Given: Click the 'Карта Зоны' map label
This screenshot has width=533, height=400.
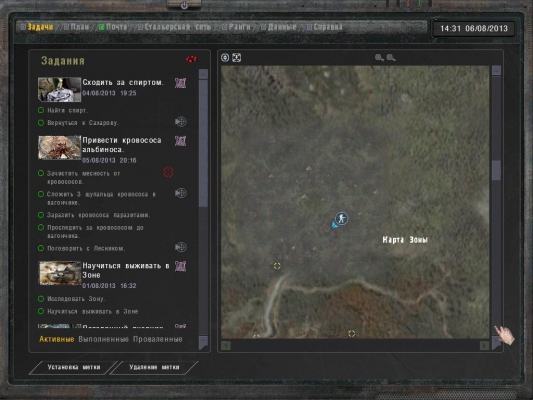Looking at the screenshot, I should (405, 240).
